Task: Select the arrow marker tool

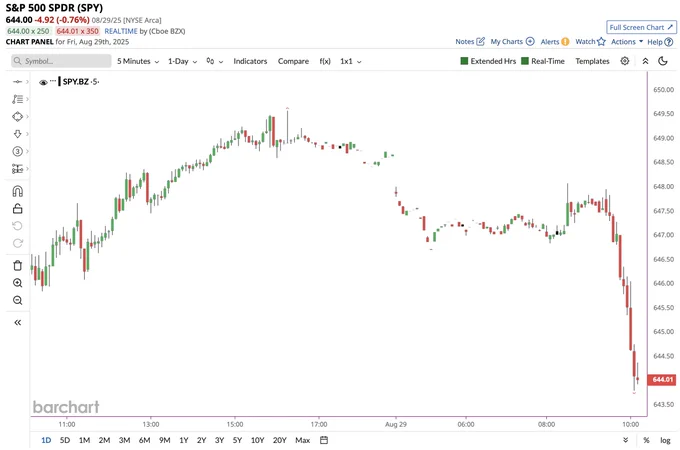Action: coord(17,134)
